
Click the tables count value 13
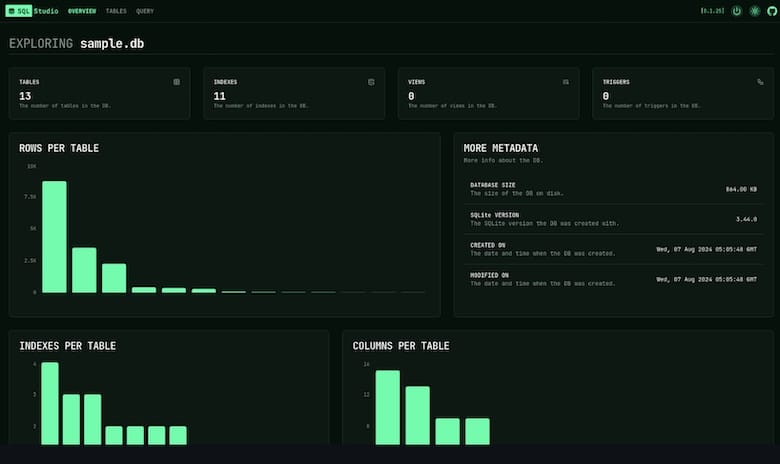[x=25, y=96]
